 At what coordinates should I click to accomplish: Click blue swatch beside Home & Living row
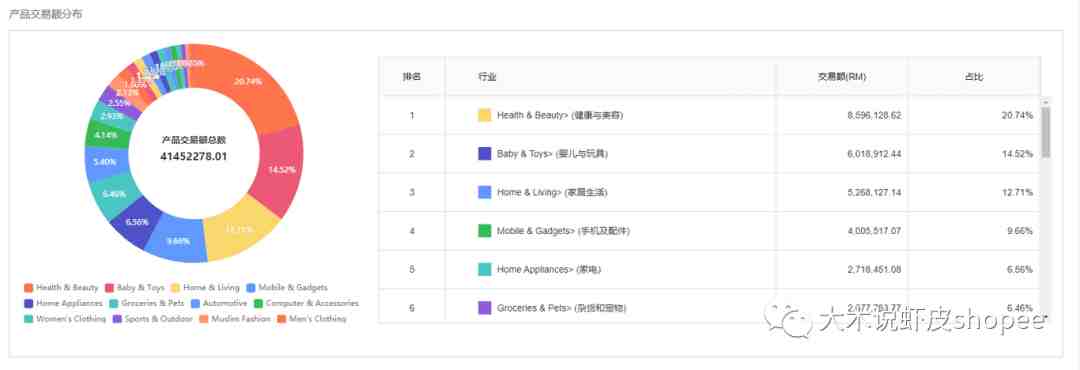click(485, 192)
